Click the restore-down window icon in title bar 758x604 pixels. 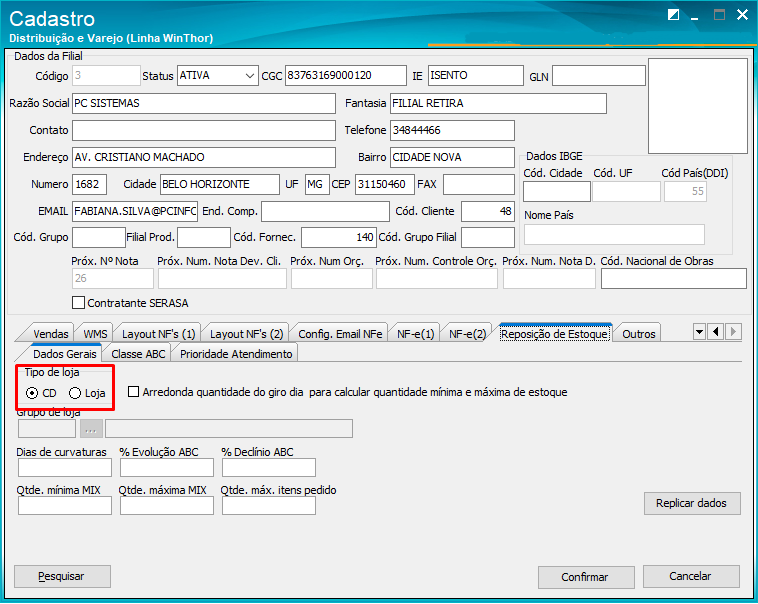pos(672,15)
